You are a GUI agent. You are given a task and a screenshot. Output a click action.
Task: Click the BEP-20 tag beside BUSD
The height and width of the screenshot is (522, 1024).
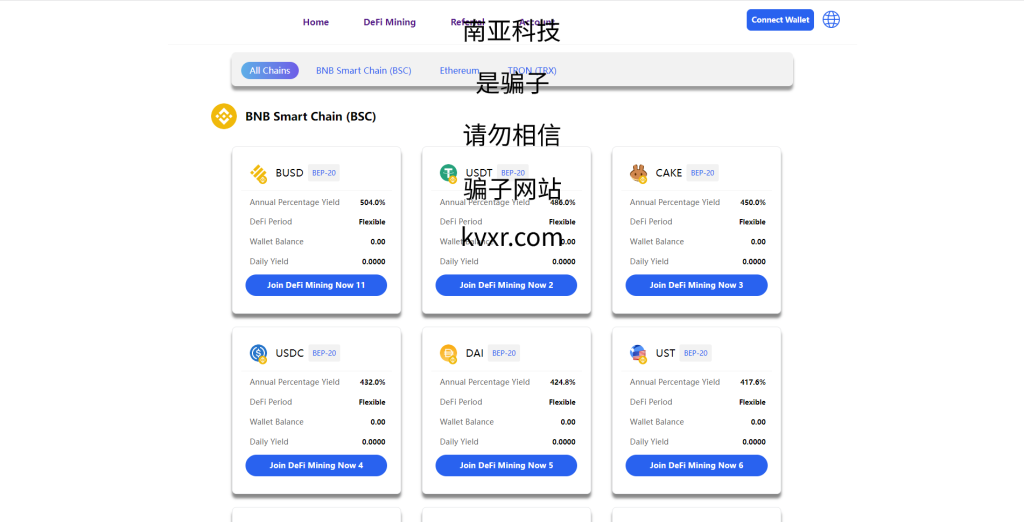324,173
